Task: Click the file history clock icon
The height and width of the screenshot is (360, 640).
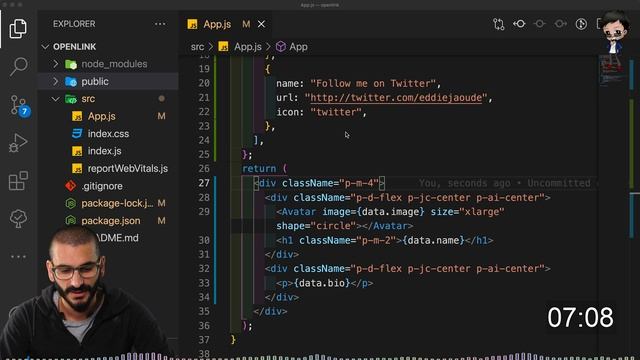Action: coord(581,24)
